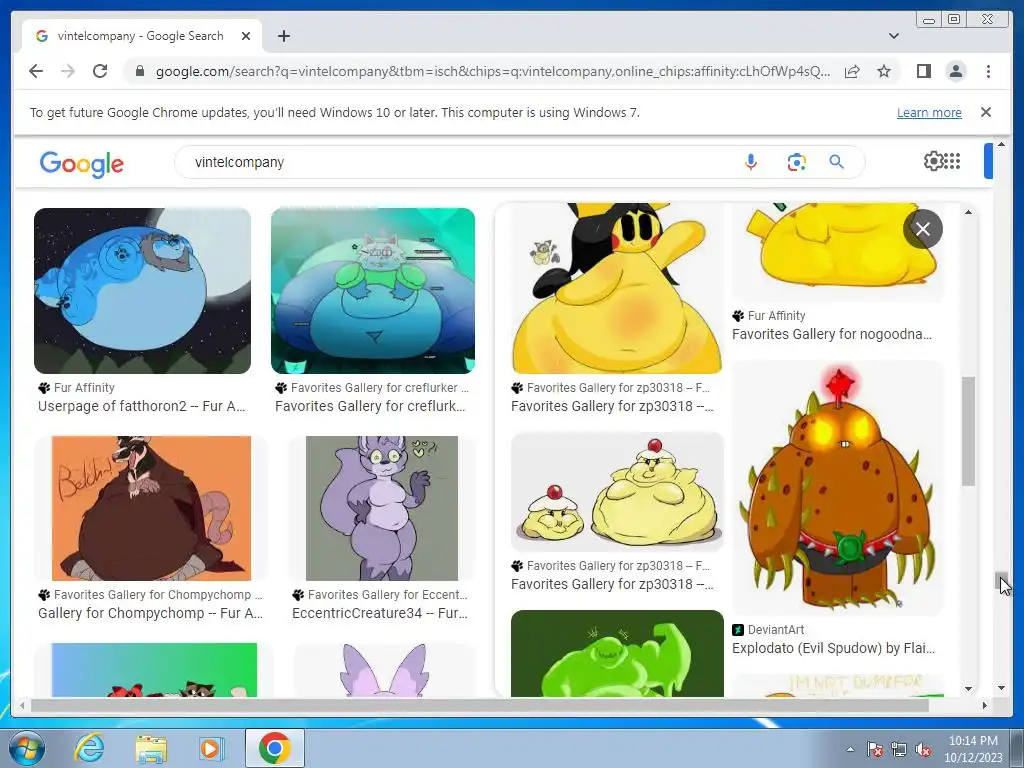1024x768 pixels.
Task: Open the Learn more link
Action: [929, 112]
